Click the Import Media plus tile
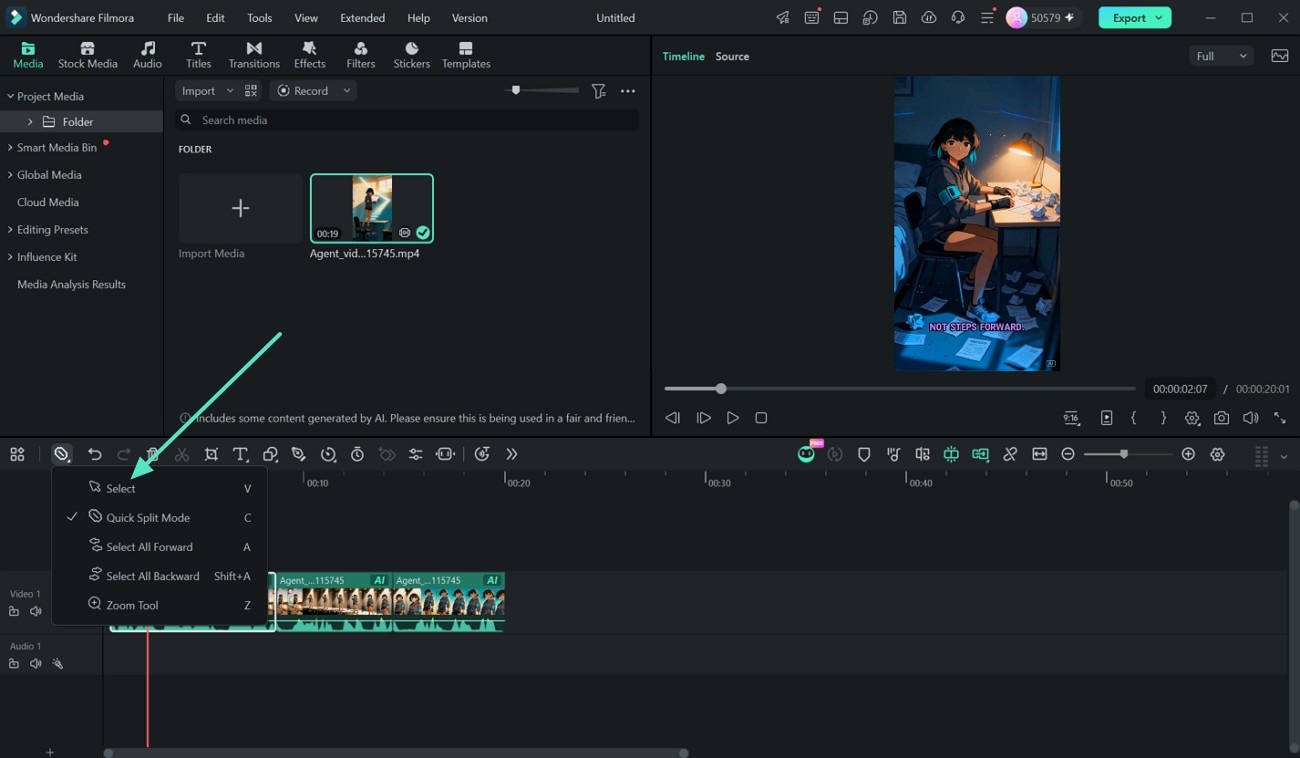 coord(240,208)
